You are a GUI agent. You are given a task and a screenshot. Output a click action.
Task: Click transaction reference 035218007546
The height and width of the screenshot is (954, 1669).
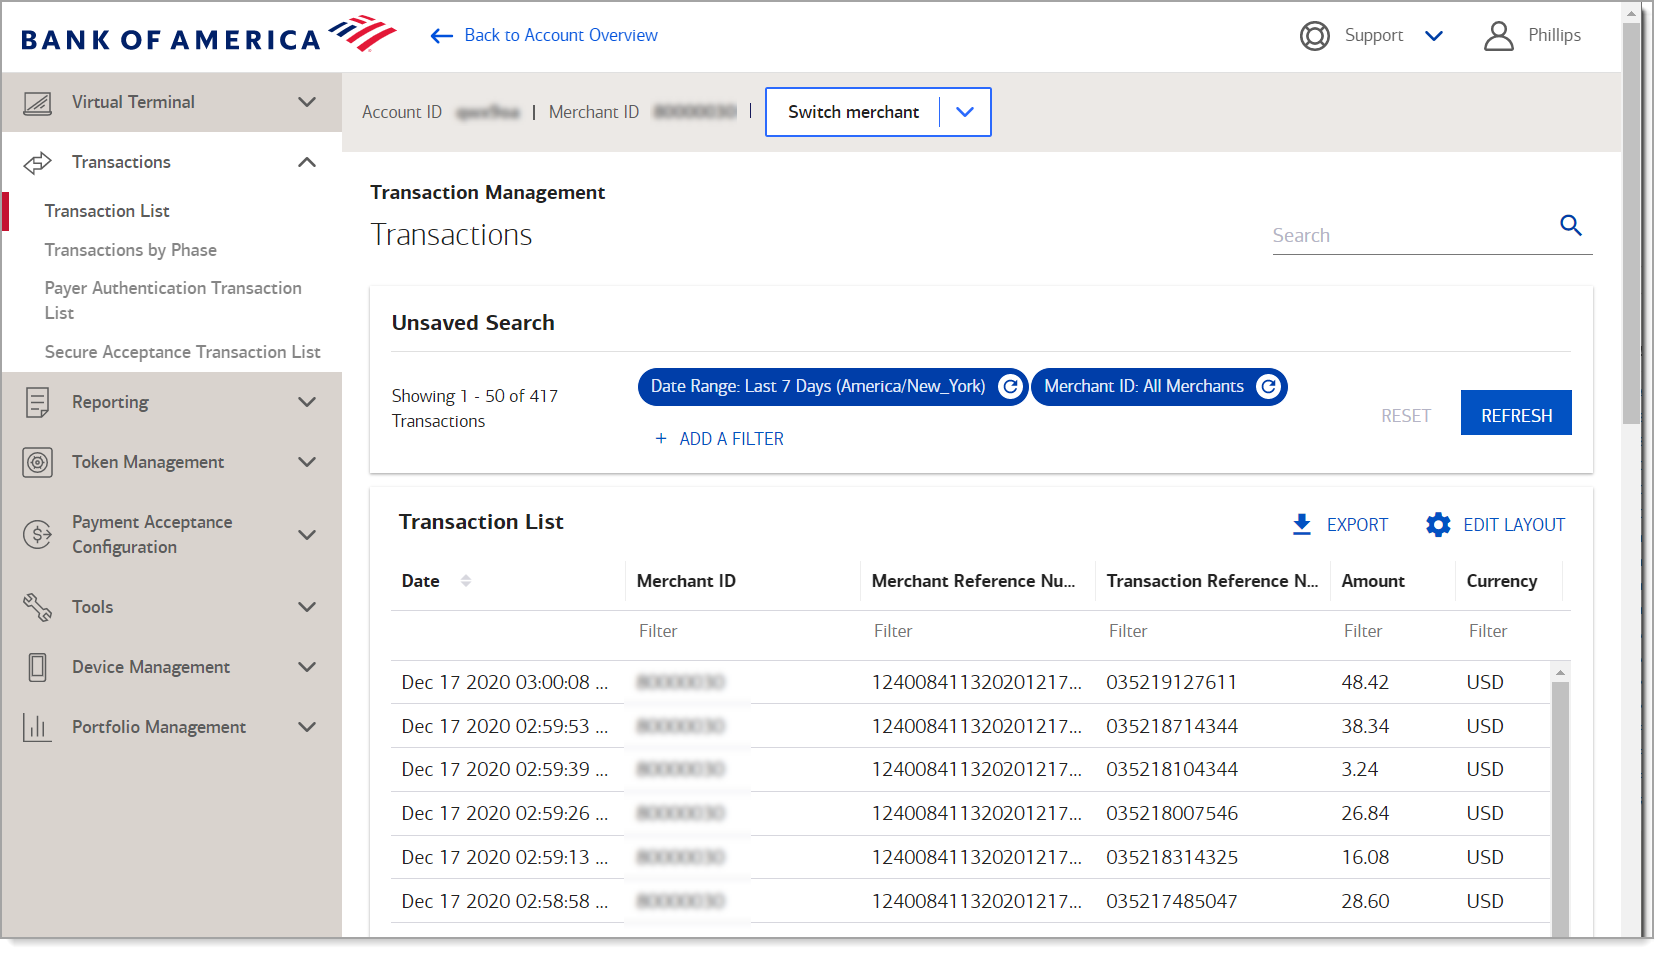(x=1171, y=813)
